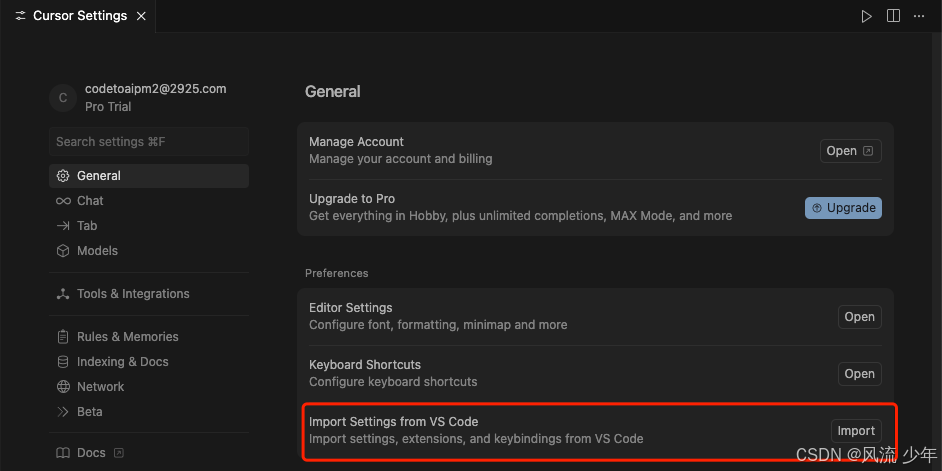Open the Models settings section
Image resolution: width=942 pixels, height=471 pixels.
149,251
